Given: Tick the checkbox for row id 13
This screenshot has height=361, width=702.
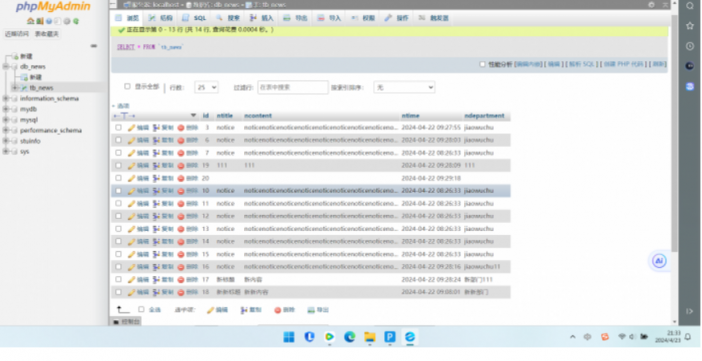Looking at the screenshot, I should pos(118,229).
